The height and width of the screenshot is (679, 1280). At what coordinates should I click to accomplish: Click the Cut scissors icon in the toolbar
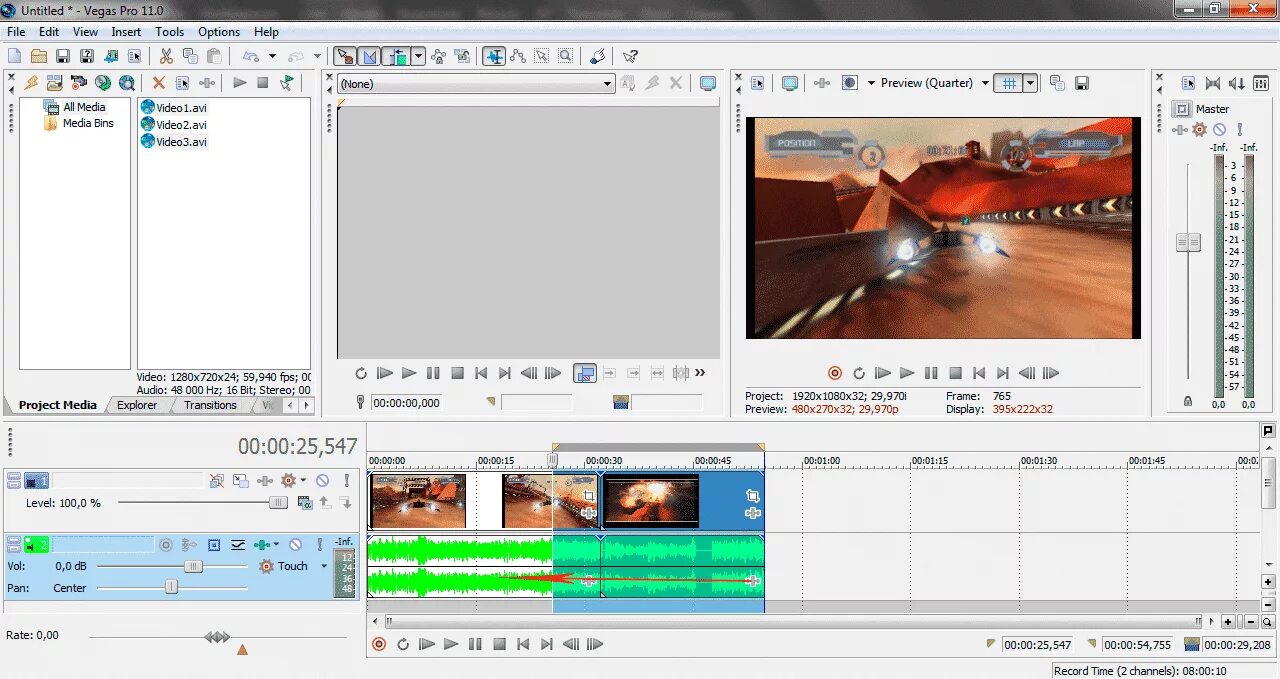[166, 57]
